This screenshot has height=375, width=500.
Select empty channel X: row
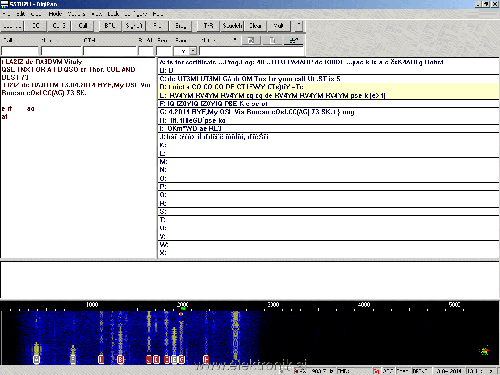(x=328, y=253)
